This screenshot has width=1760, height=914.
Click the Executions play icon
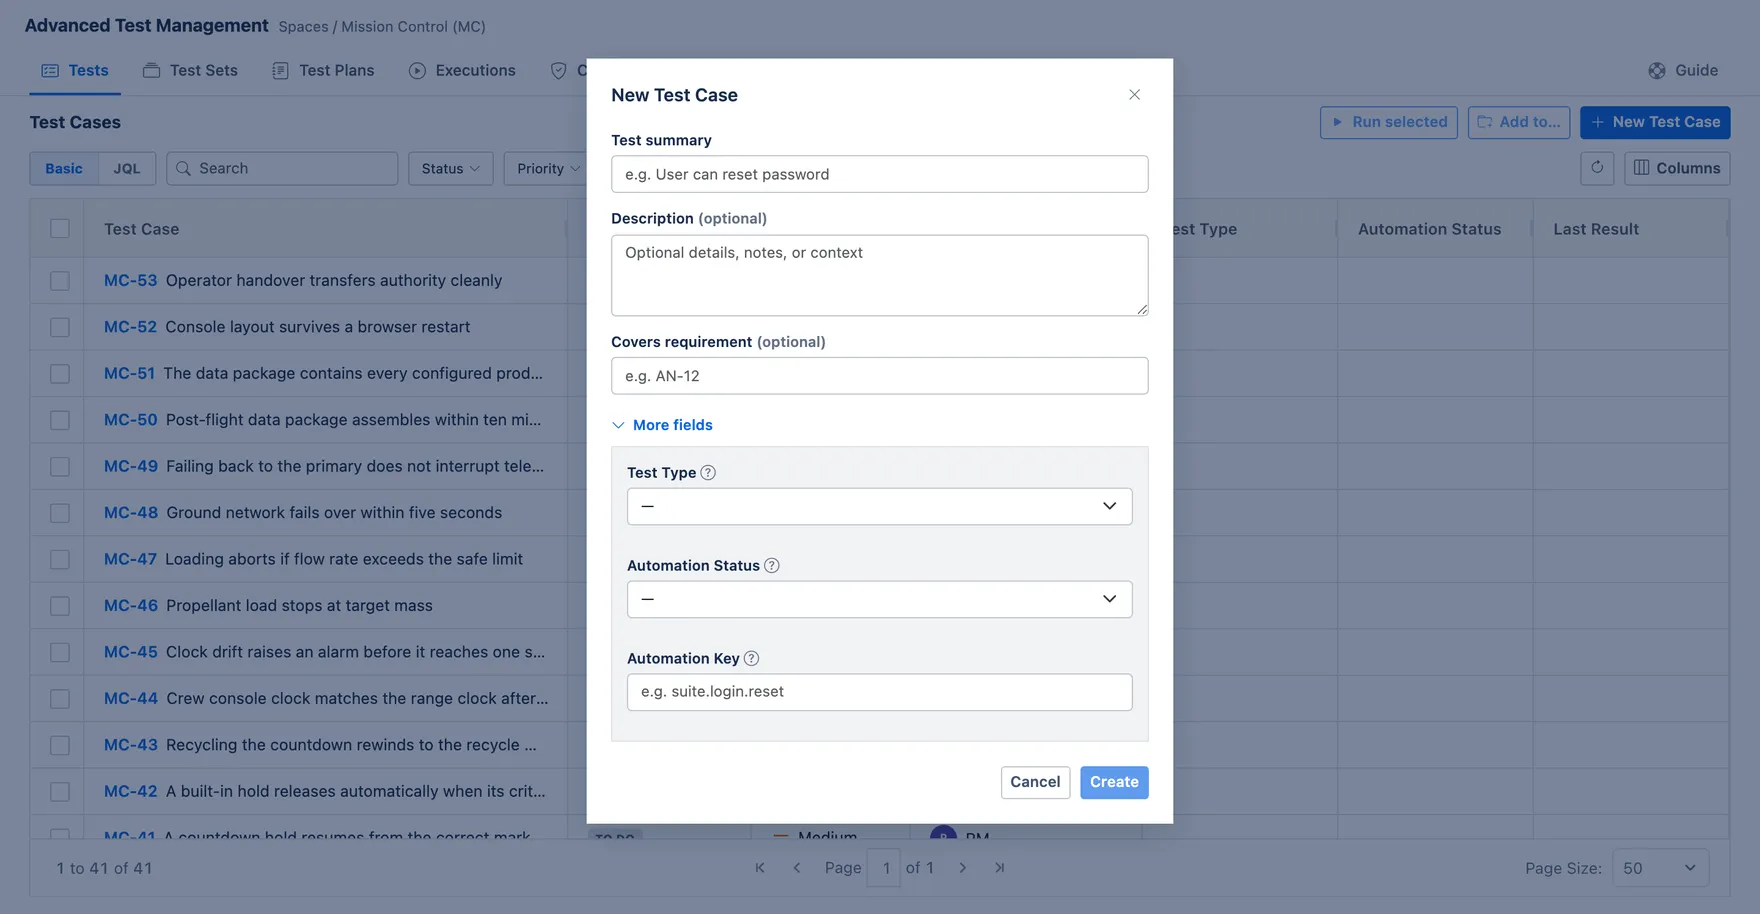click(418, 71)
